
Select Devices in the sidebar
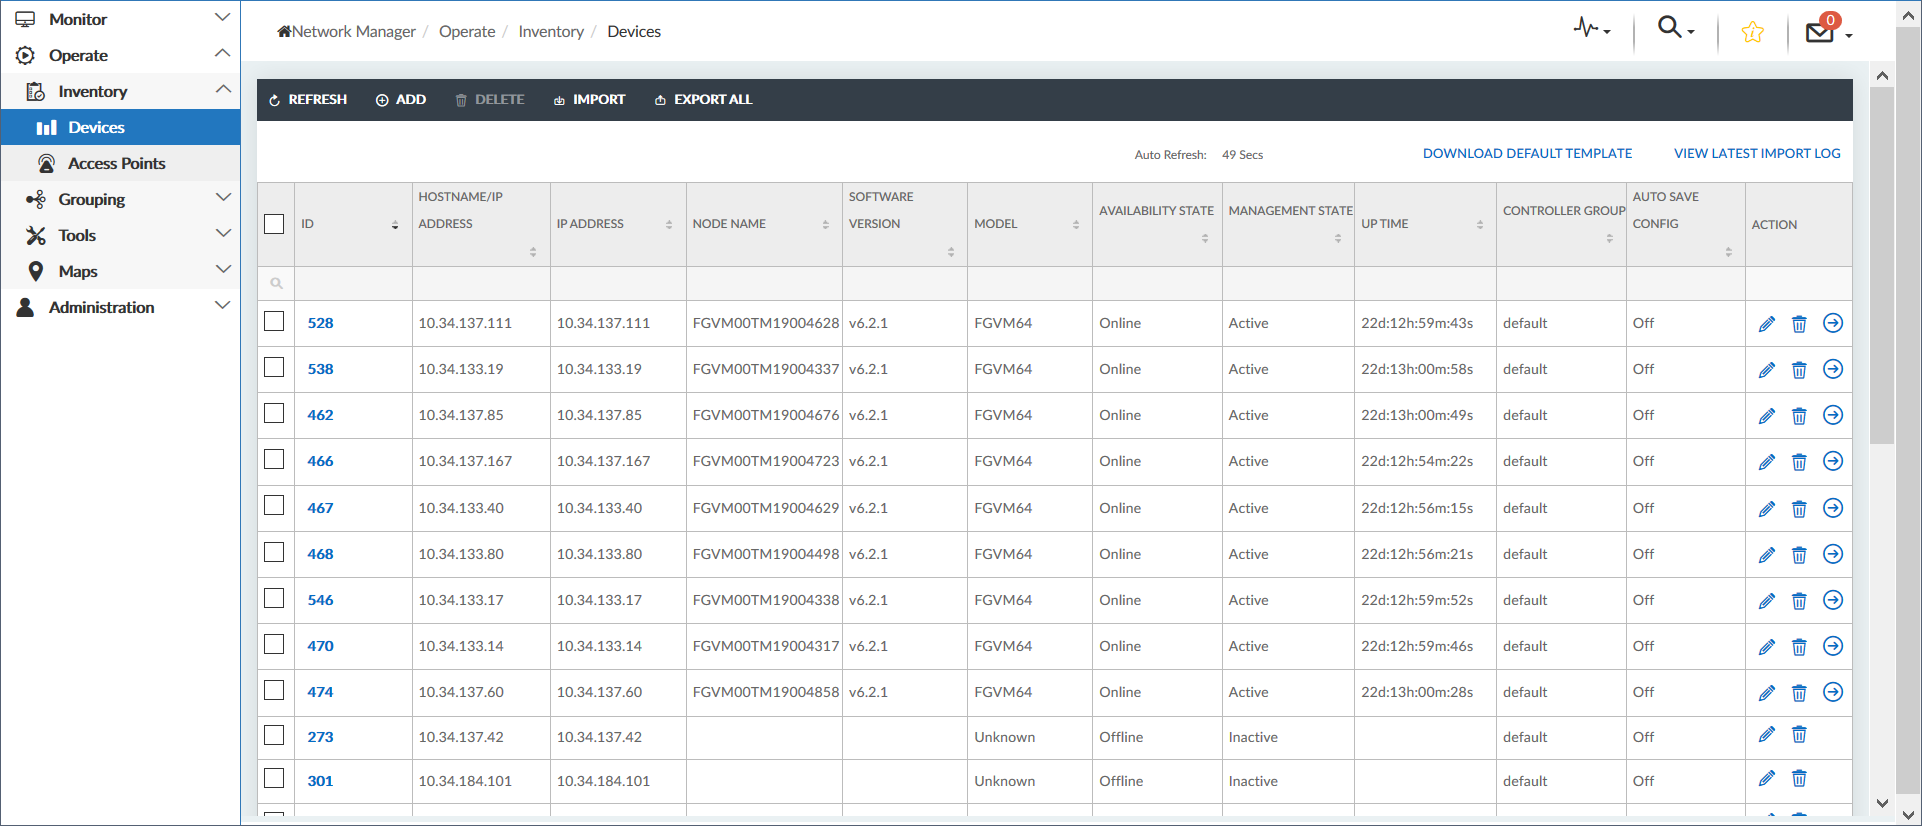120,127
